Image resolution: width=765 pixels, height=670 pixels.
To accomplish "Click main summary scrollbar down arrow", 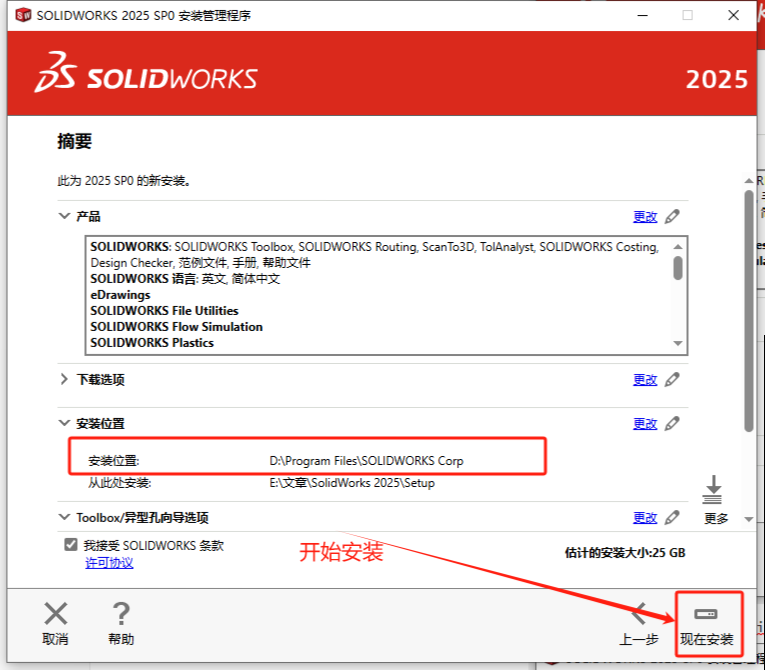I will pos(749,519).
